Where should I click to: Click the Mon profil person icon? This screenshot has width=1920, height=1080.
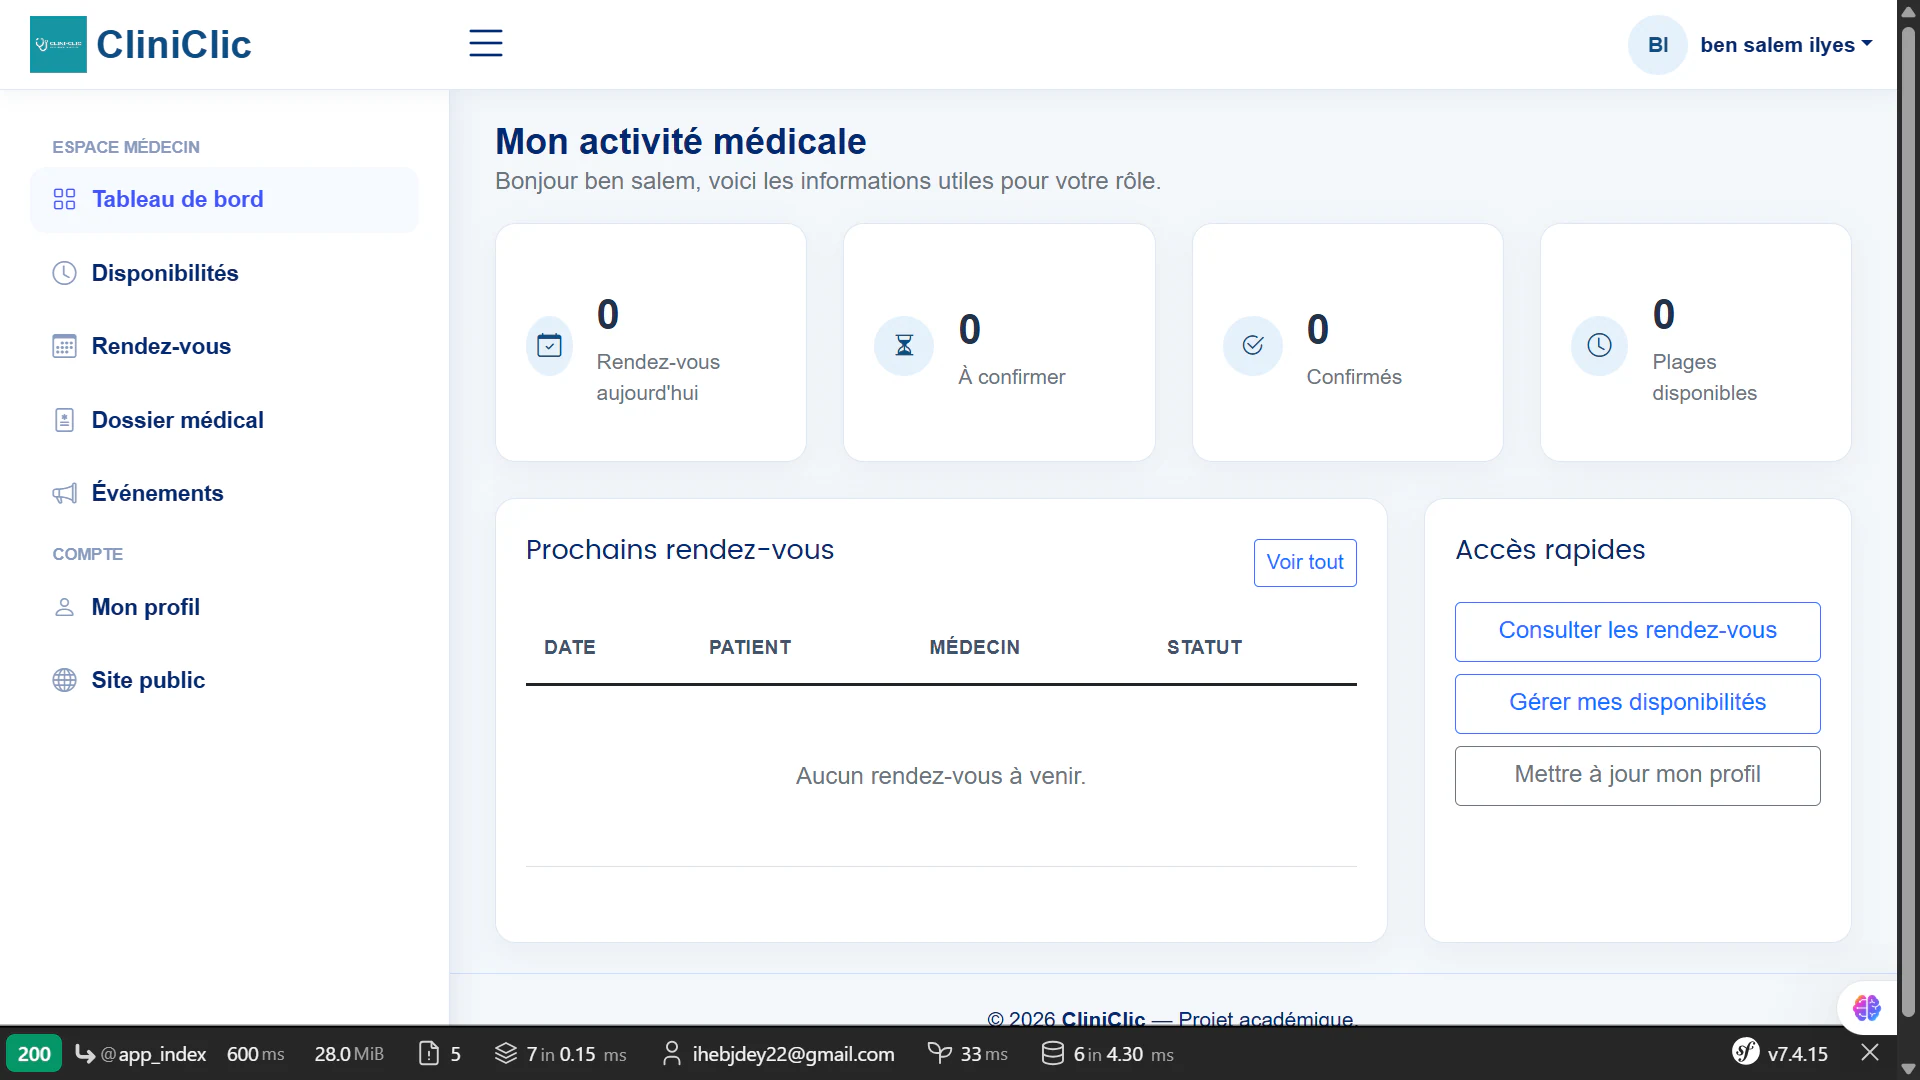64,607
